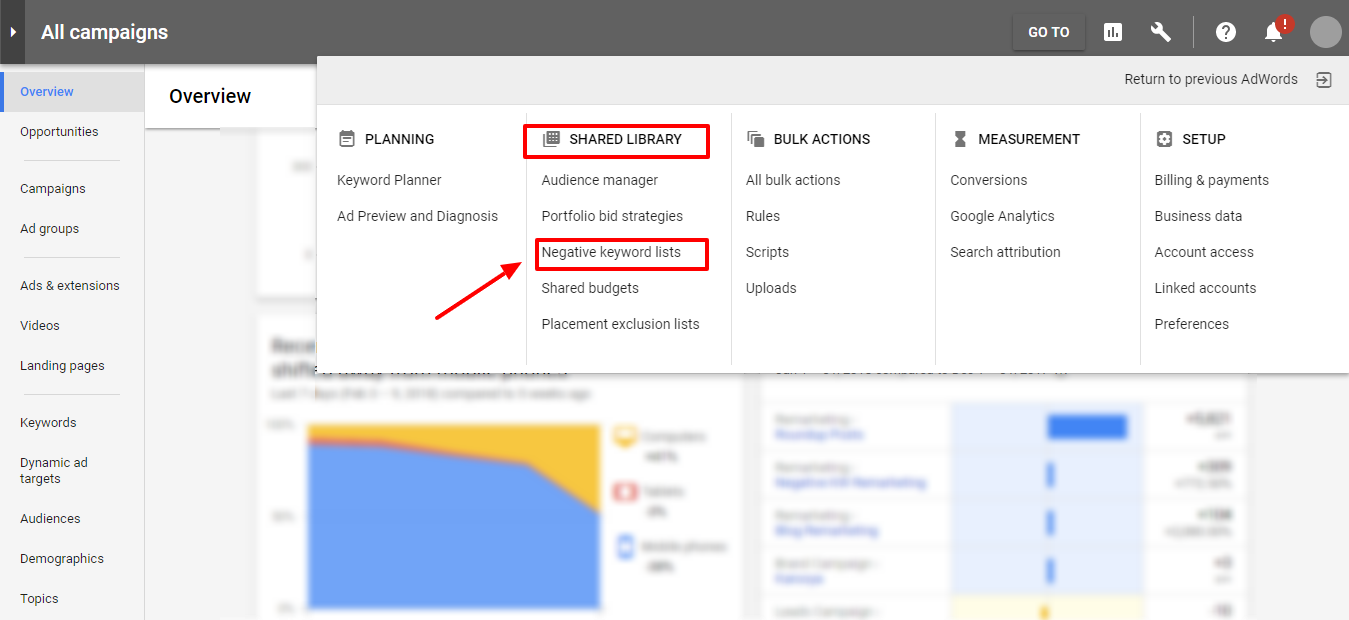Image resolution: width=1349 pixels, height=620 pixels.
Task: Click the All campaigns title
Action: tap(104, 32)
